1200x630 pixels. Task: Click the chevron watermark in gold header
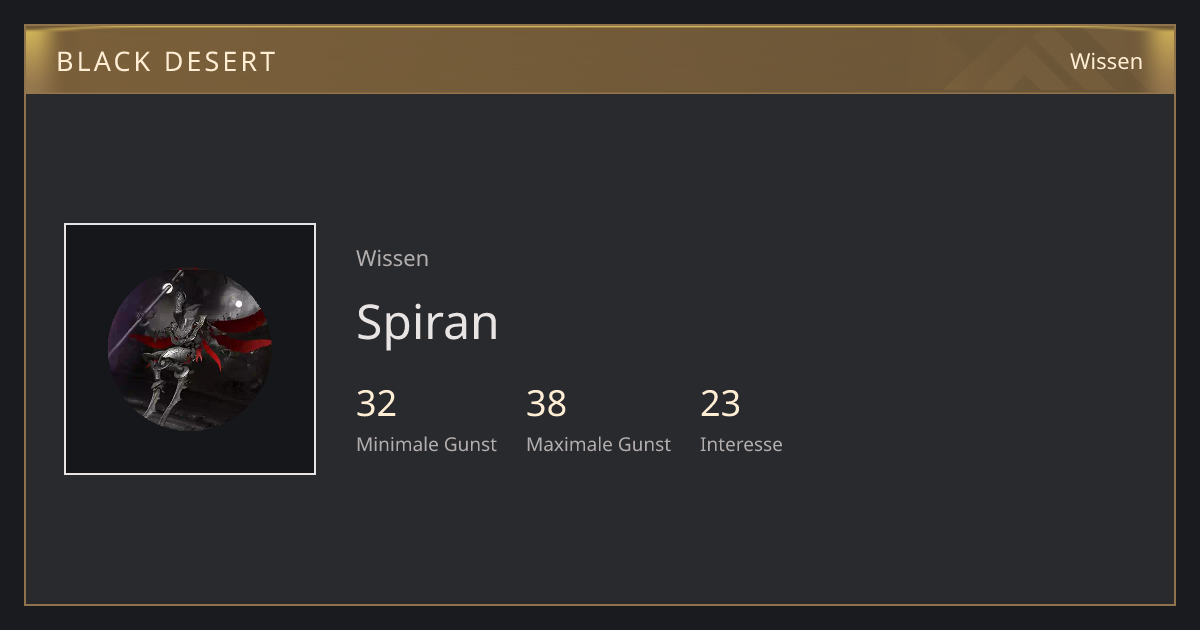tap(1040, 62)
